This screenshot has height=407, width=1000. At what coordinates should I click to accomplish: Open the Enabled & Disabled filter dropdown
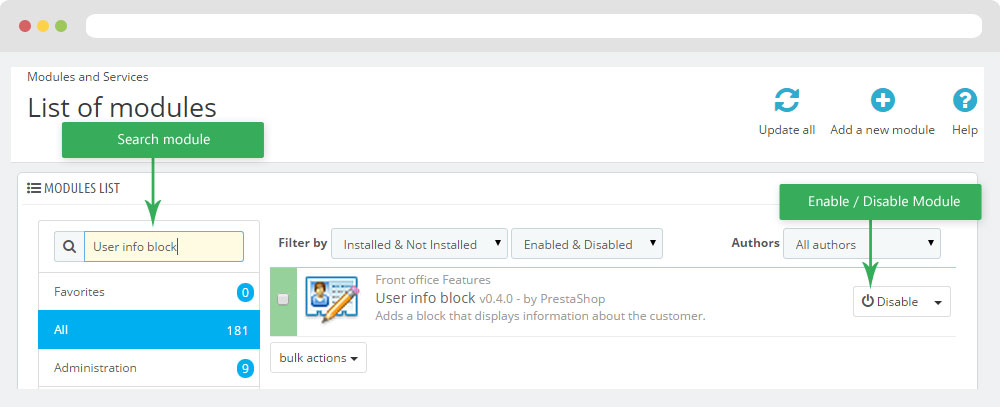(x=586, y=244)
